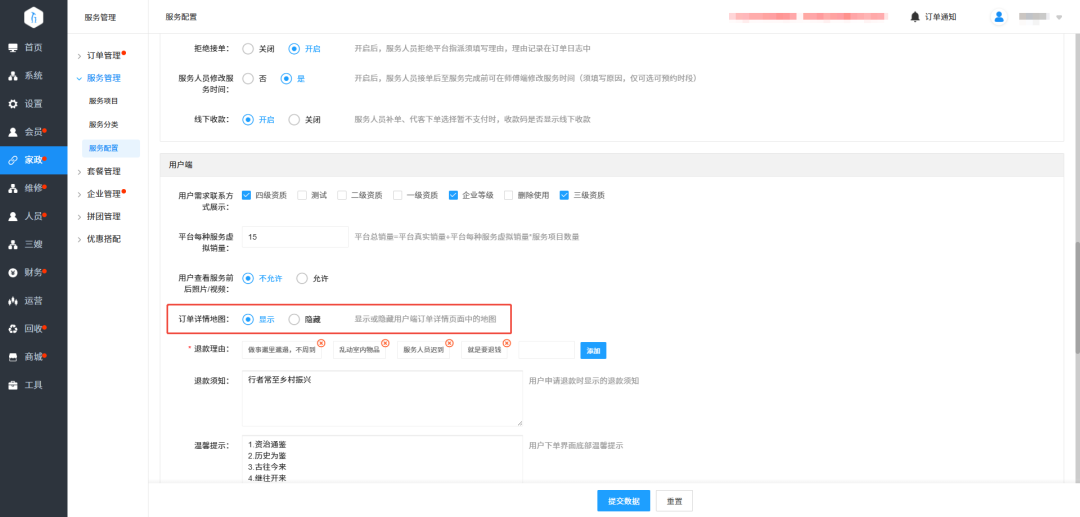Open 会员 member icon in sidebar

[12, 132]
